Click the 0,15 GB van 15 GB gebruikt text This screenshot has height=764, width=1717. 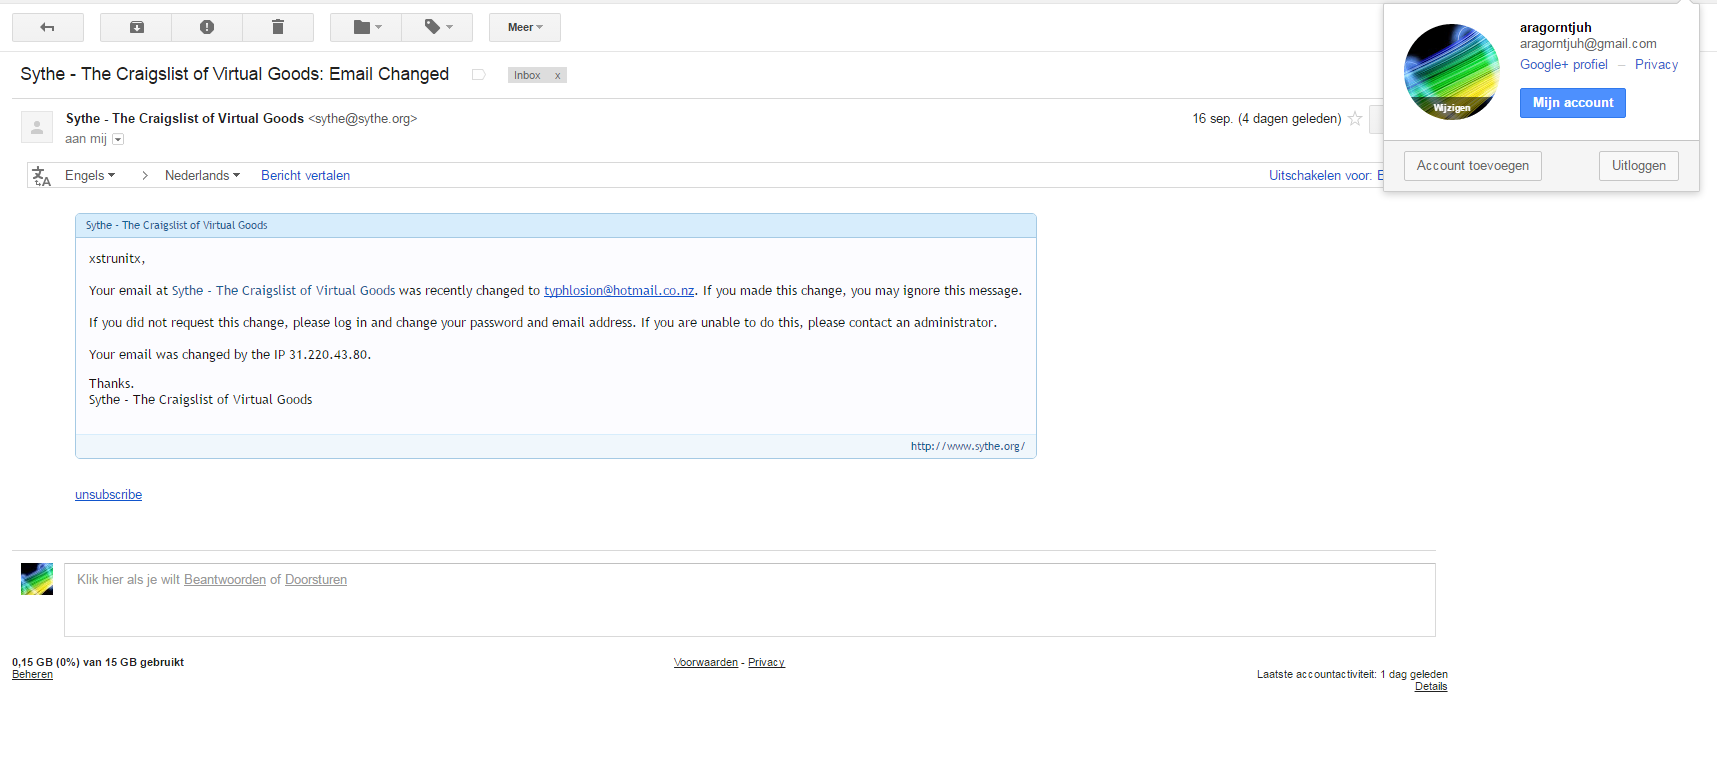pyautogui.click(x=98, y=662)
